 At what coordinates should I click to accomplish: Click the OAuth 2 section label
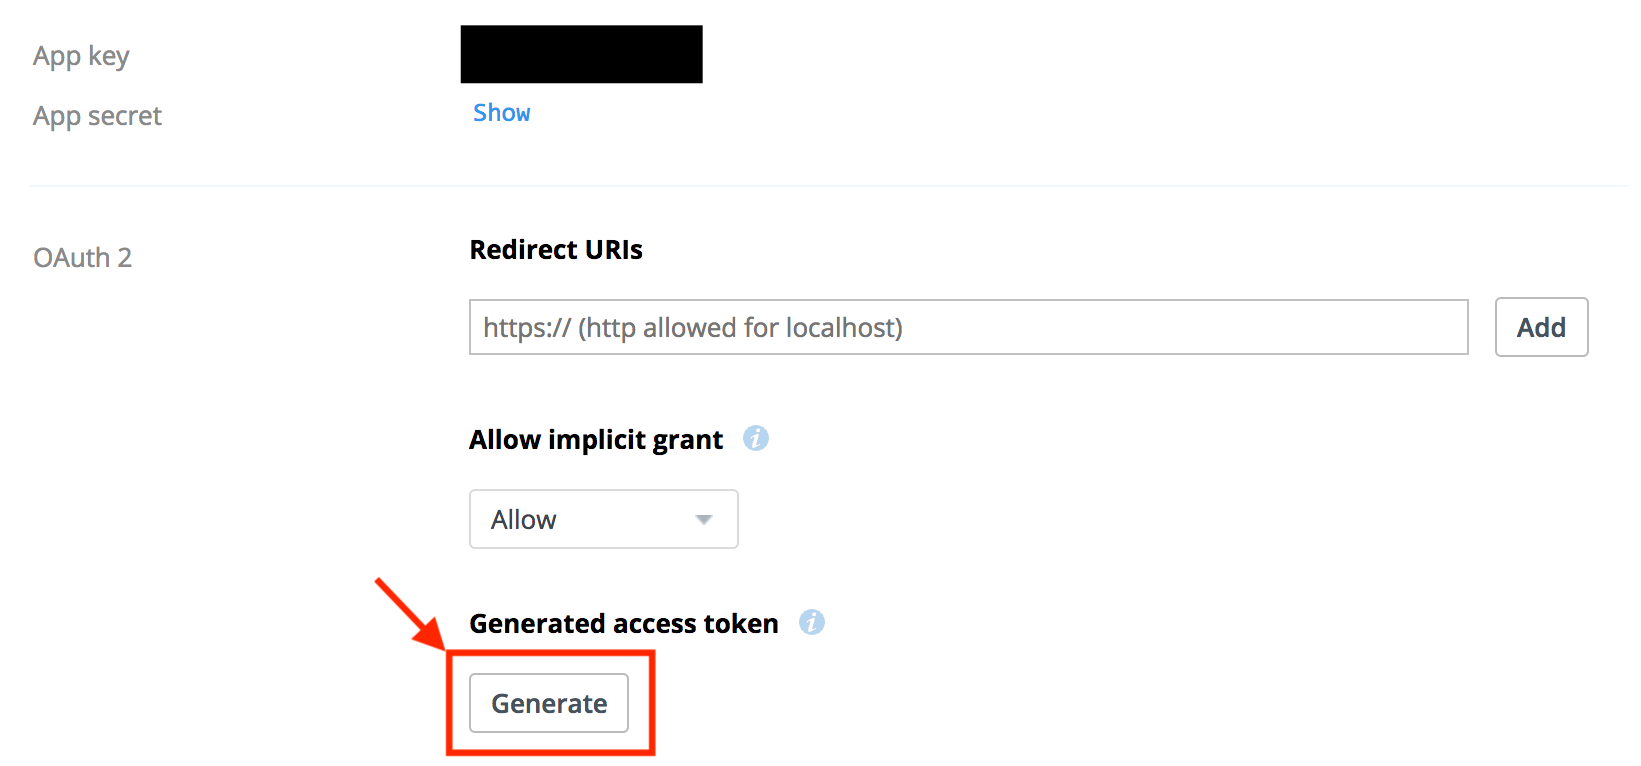point(82,257)
